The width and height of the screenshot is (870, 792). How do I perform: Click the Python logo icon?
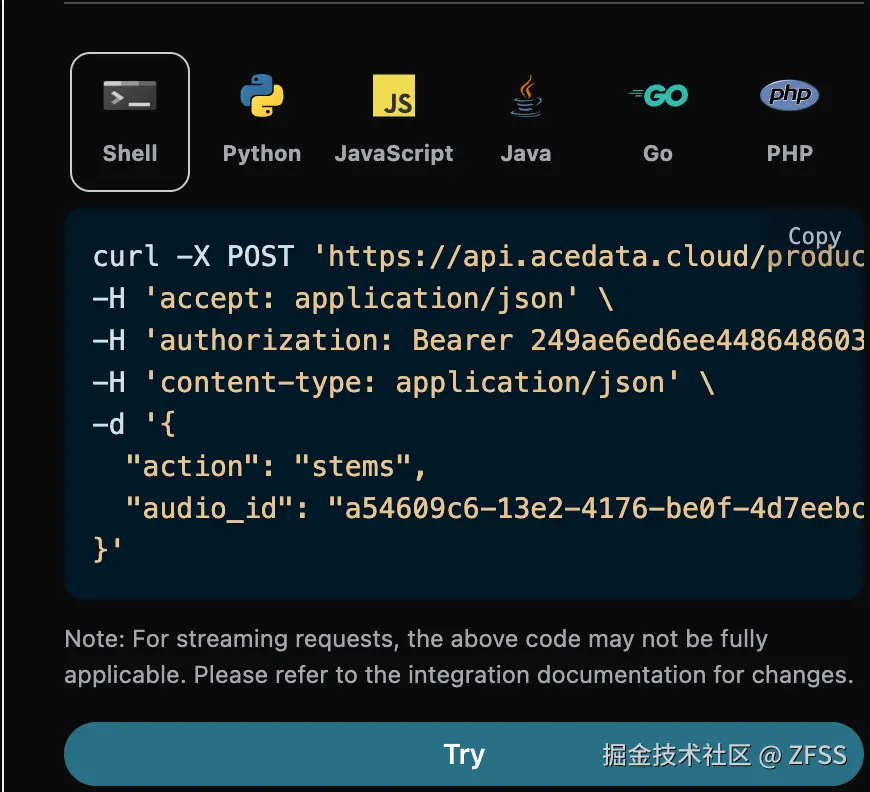pos(262,95)
